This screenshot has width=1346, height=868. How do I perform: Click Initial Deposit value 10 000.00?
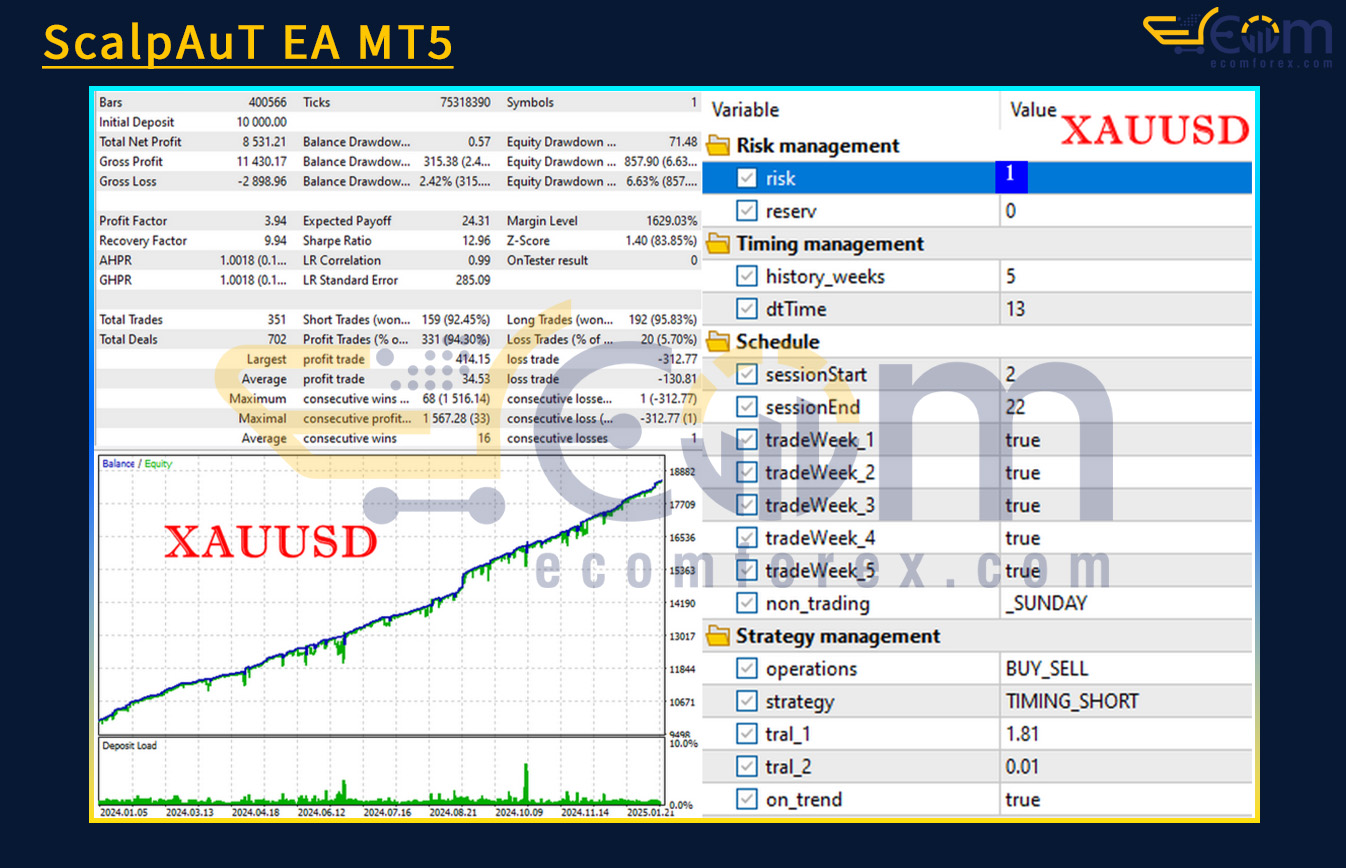262,122
